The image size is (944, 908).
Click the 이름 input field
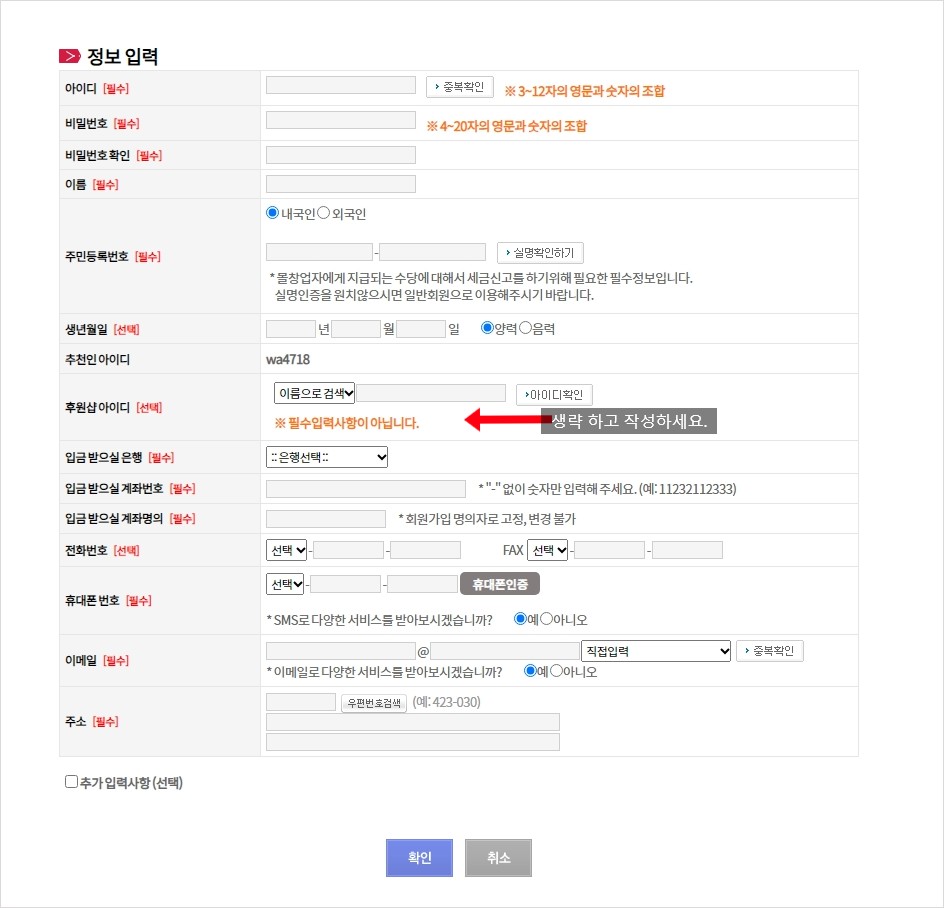[x=341, y=184]
